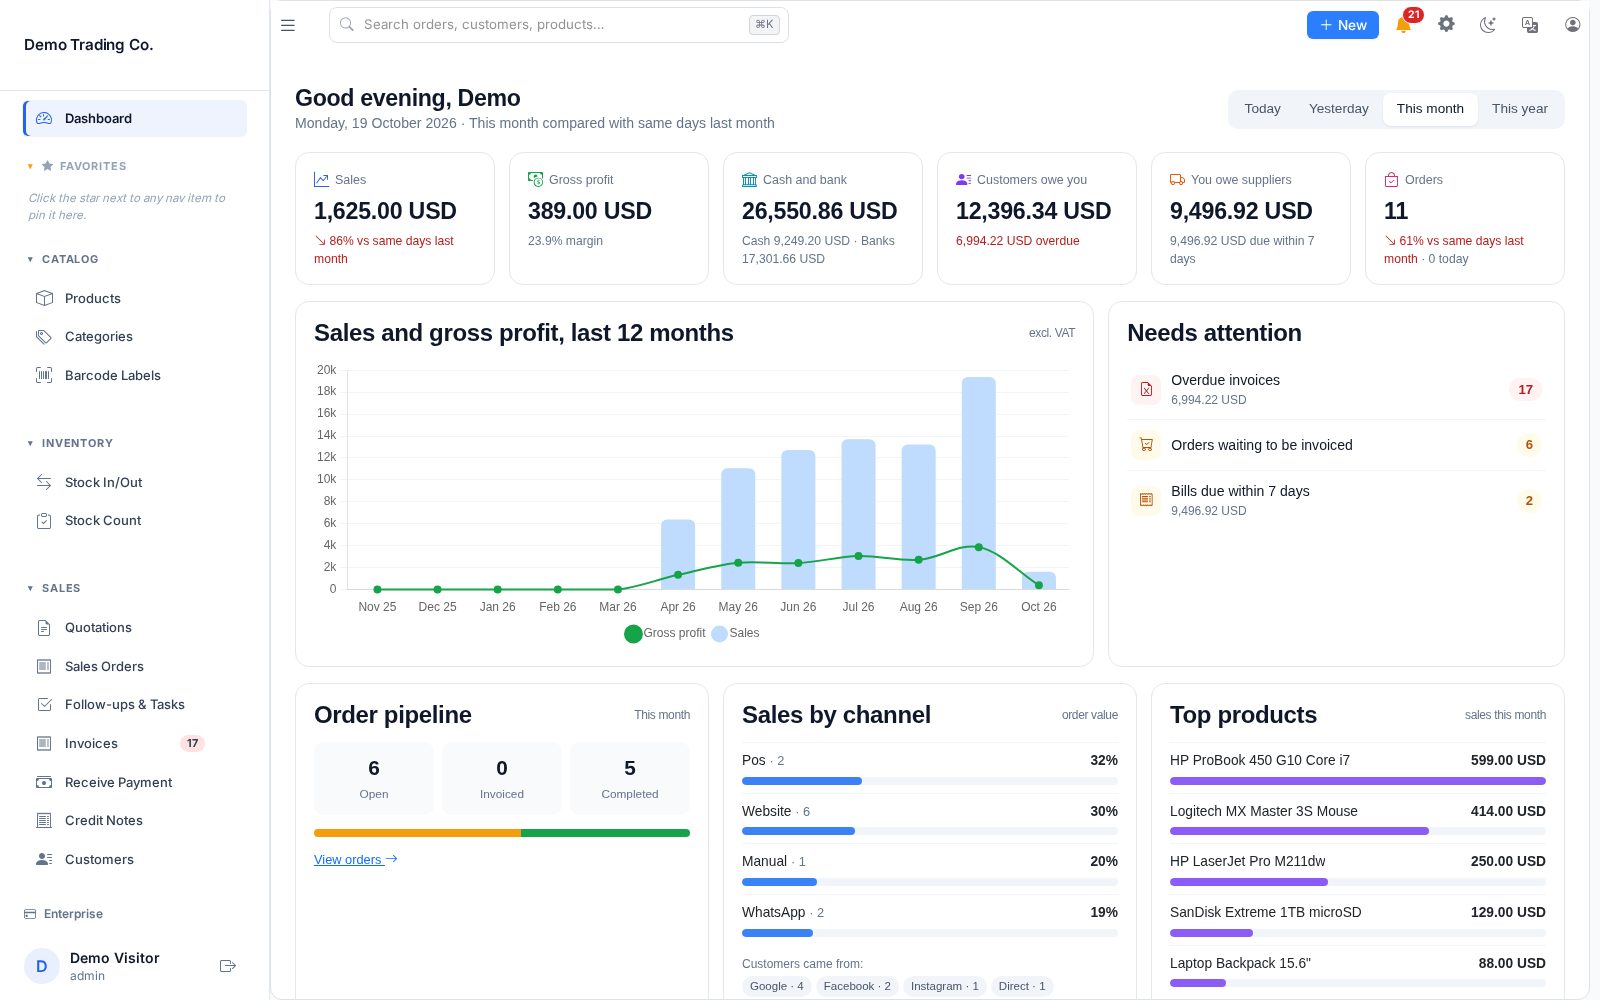Click the Receive Payment icon
1600x1000 pixels.
(x=44, y=782)
